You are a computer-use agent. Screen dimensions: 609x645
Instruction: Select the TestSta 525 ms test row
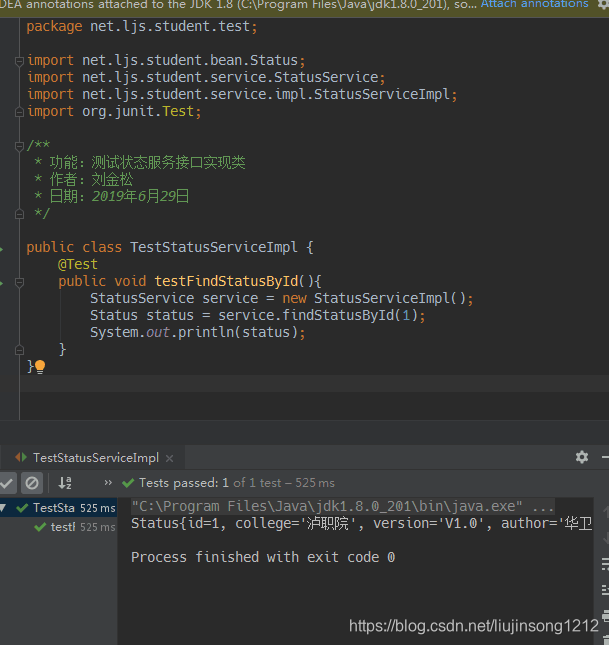click(58, 508)
